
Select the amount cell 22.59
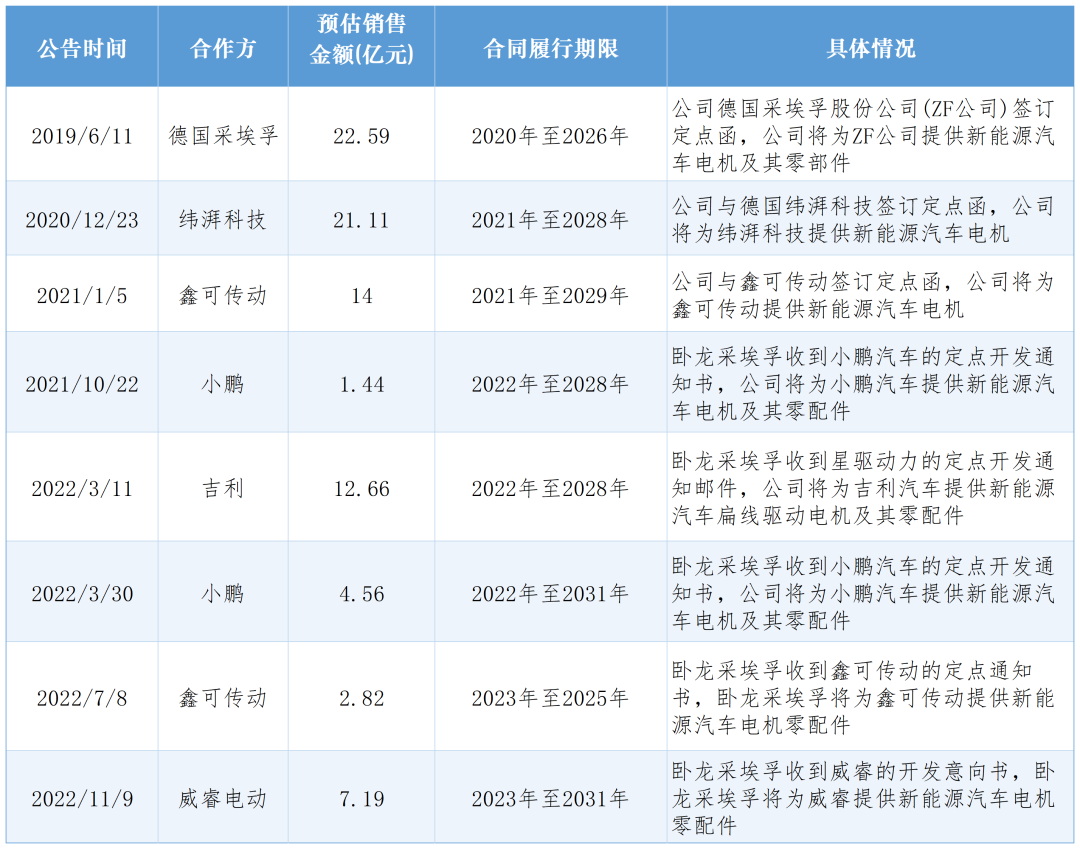point(362,136)
